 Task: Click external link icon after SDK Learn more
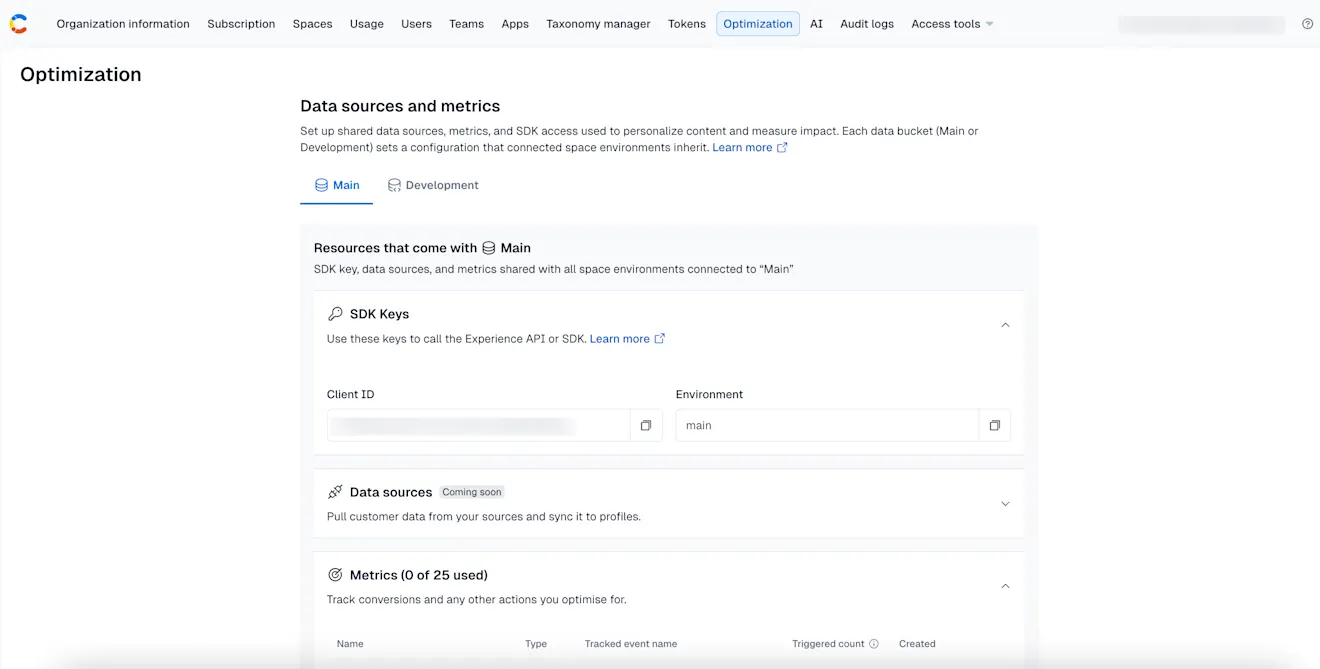pos(660,339)
